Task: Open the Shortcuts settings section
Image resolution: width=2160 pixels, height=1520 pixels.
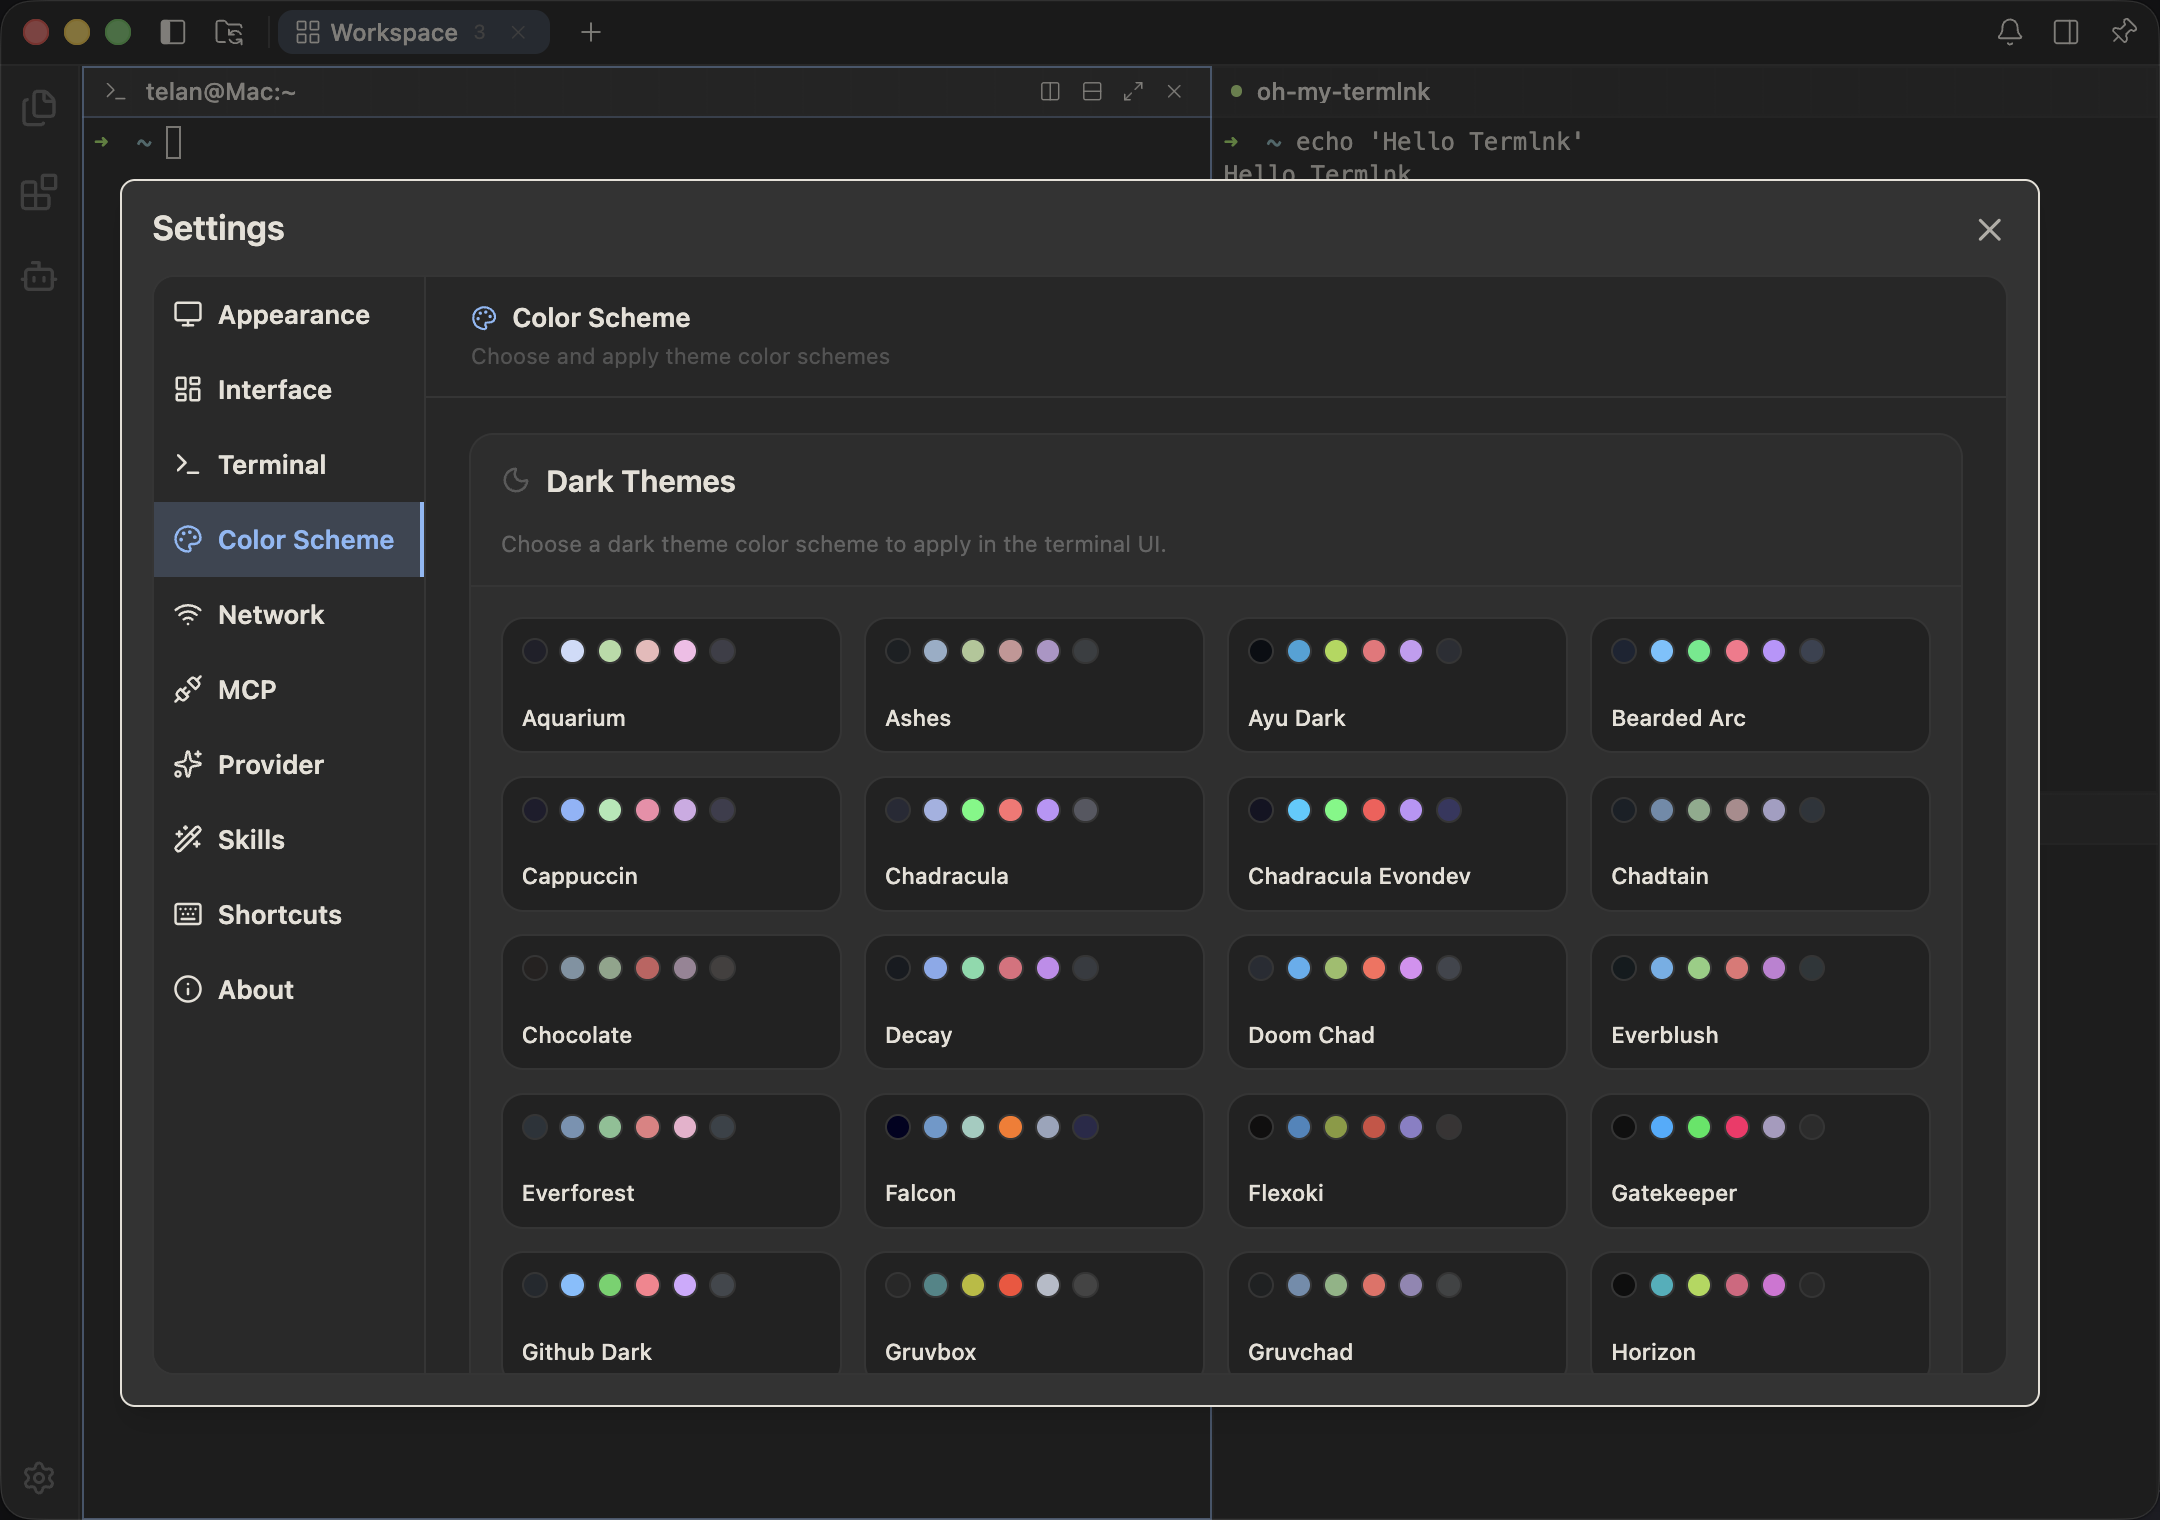Action: [289, 915]
